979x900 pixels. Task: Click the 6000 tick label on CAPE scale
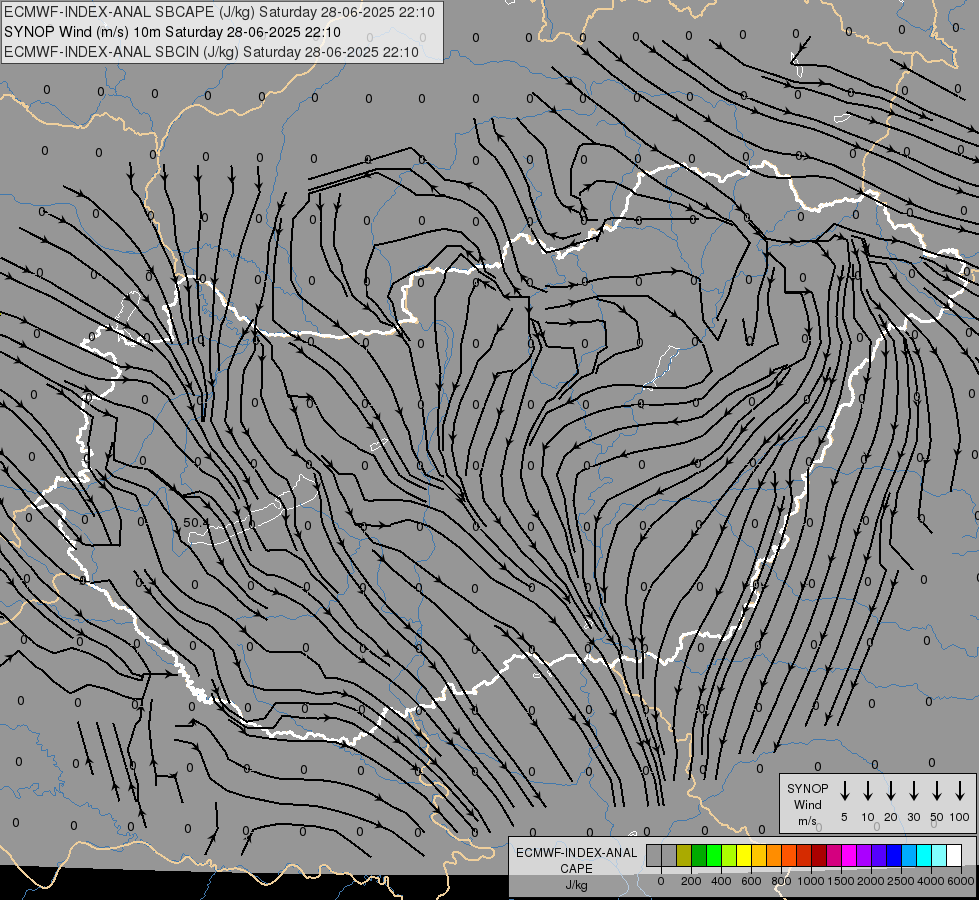coord(961,881)
